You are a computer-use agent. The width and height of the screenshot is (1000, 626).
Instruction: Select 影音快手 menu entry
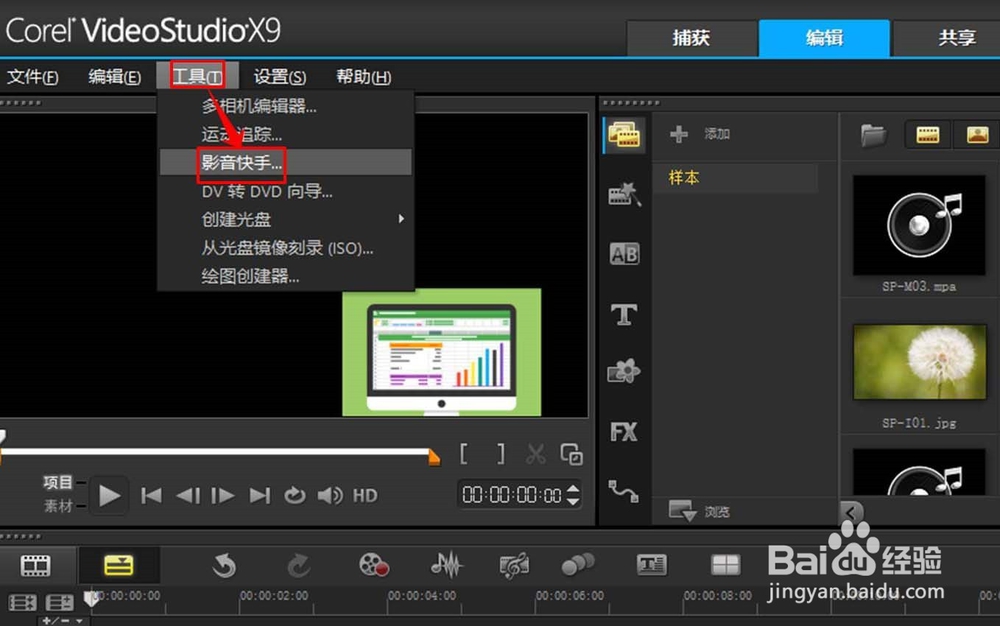[286, 163]
